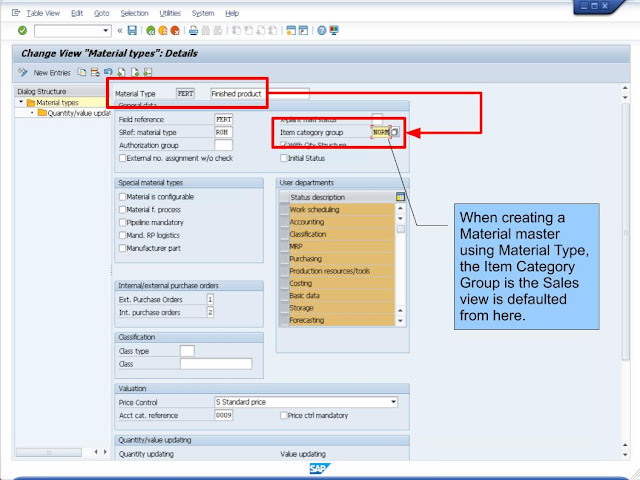
Task: Click the red Cancel icon
Action: [175, 30]
